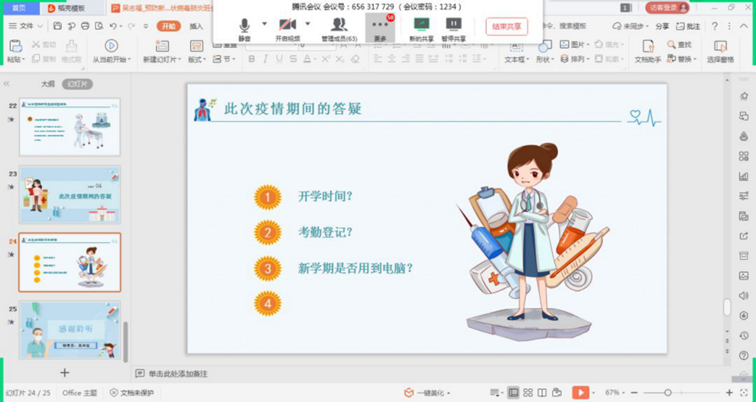Screen dimensions: 756x402
Task: Toggle normal view in status bar
Action: (512, 393)
